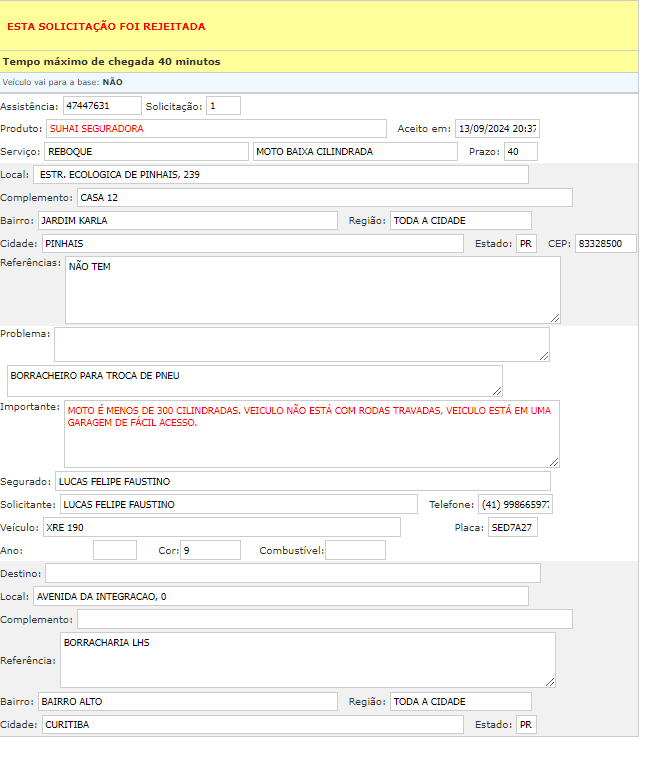Click the Veículo vai para a base: NÃO text

tap(63, 83)
